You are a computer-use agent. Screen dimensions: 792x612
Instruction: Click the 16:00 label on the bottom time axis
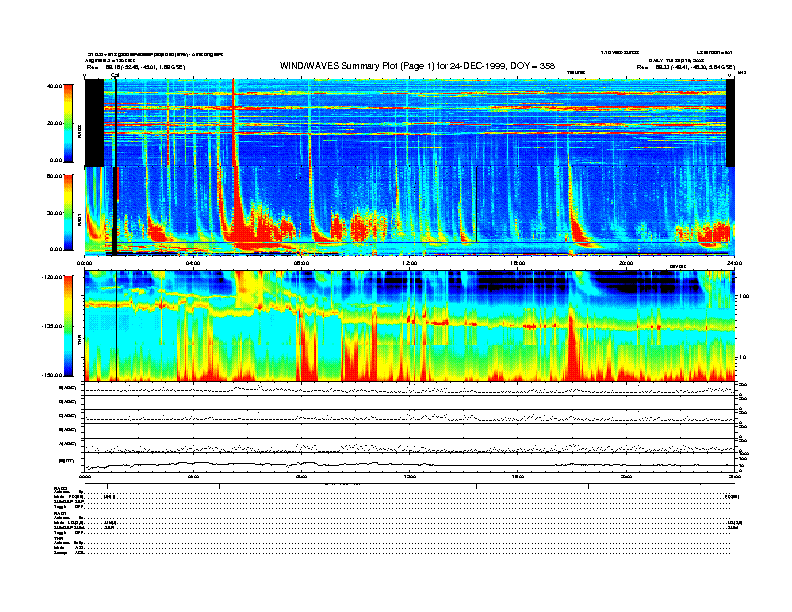click(518, 476)
